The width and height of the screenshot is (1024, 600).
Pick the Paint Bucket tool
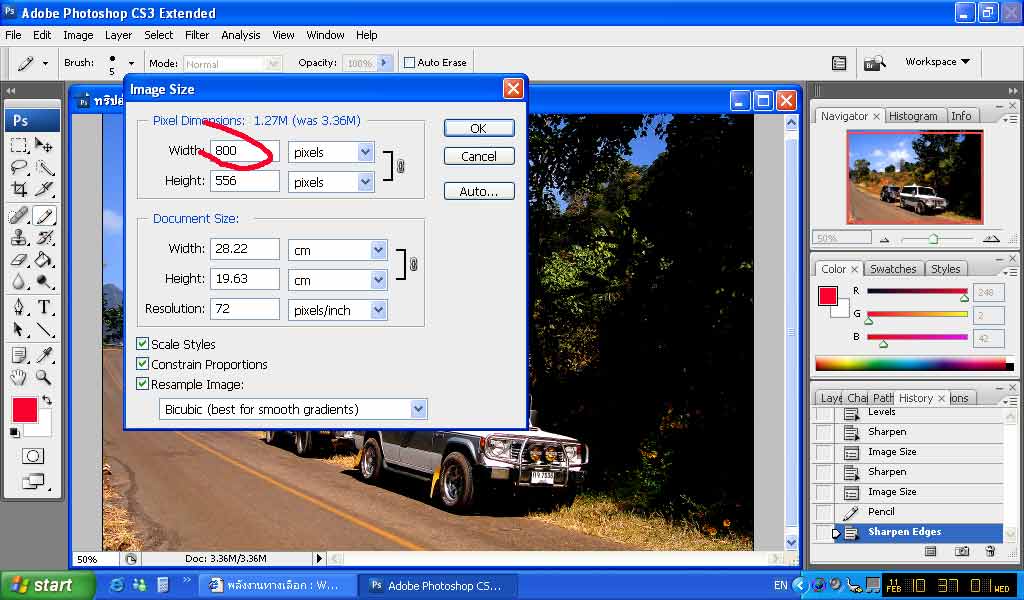coord(45,260)
